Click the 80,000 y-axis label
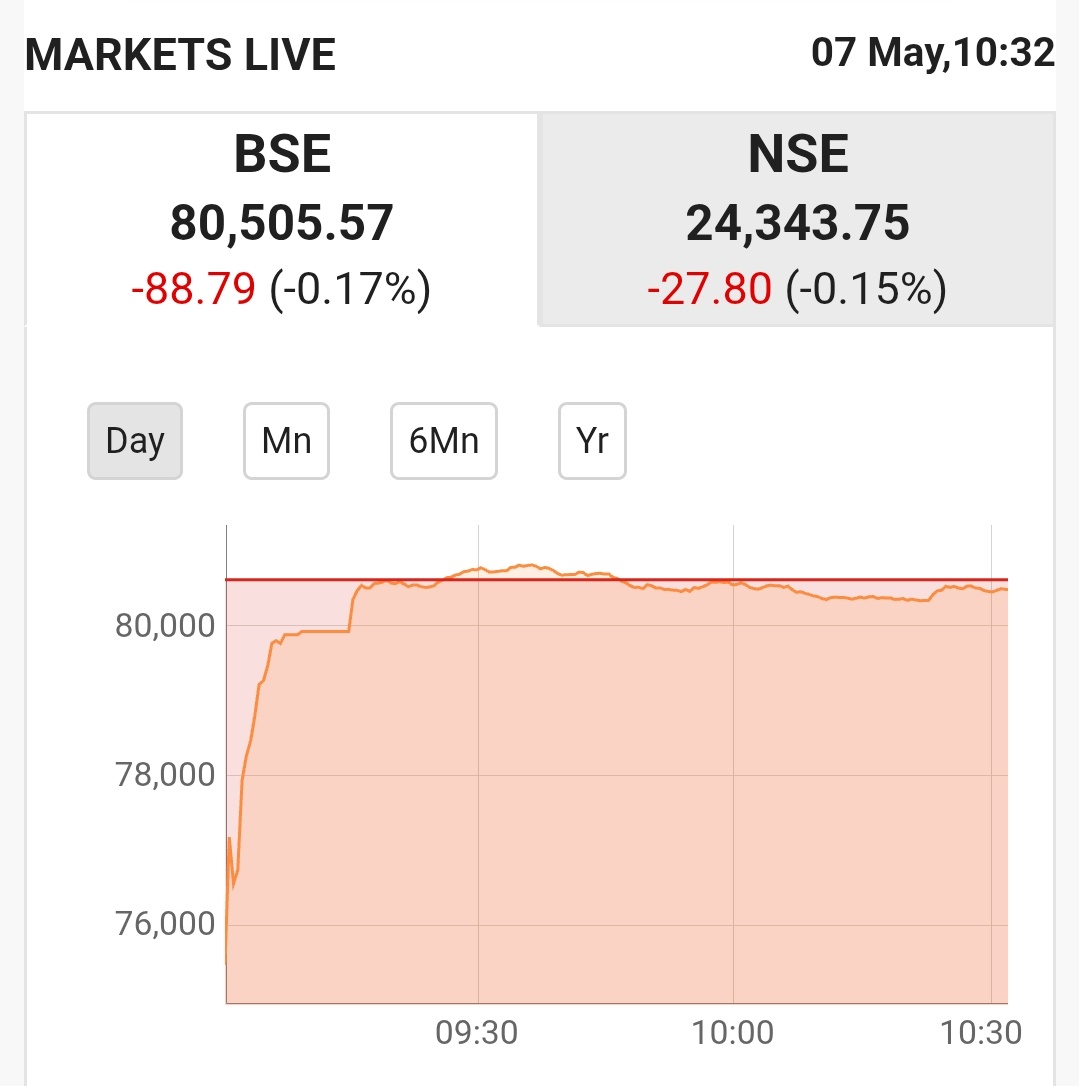The image size is (1079, 1086). click(165, 626)
